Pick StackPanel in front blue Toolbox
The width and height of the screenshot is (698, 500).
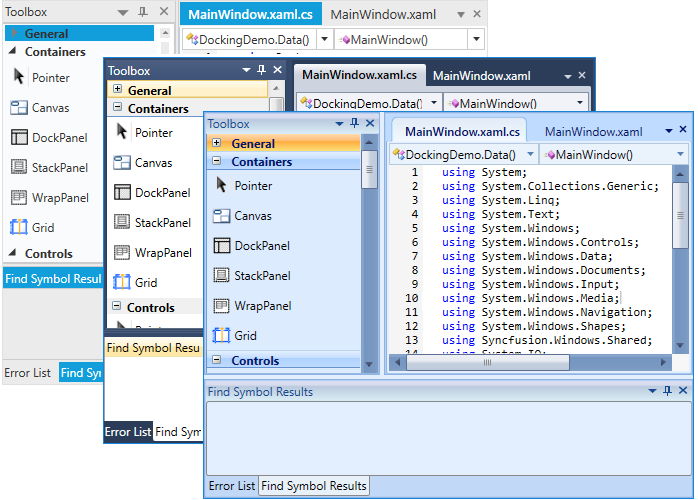coord(262,276)
